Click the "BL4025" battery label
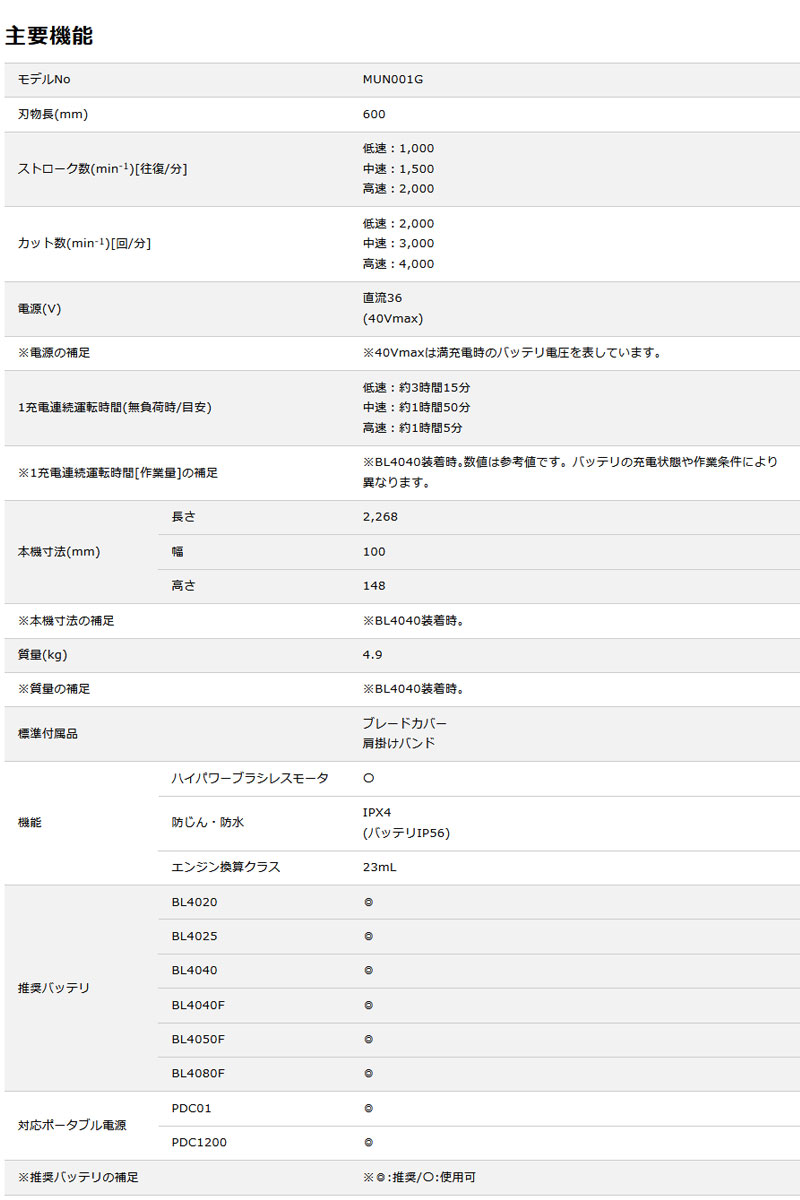 pyautogui.click(x=195, y=936)
